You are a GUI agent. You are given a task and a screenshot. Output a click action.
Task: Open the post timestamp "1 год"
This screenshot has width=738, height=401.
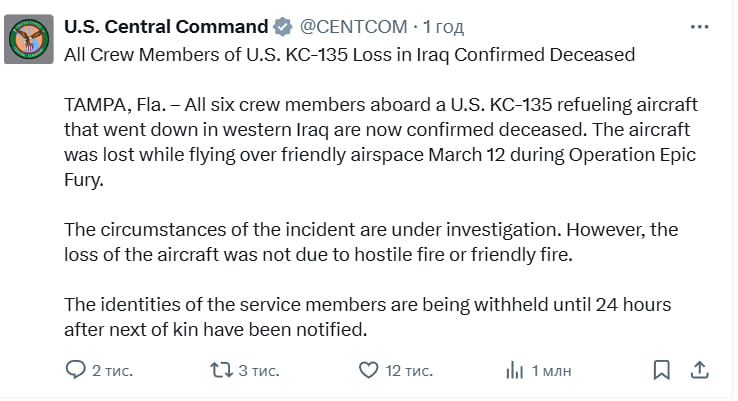tap(443, 26)
